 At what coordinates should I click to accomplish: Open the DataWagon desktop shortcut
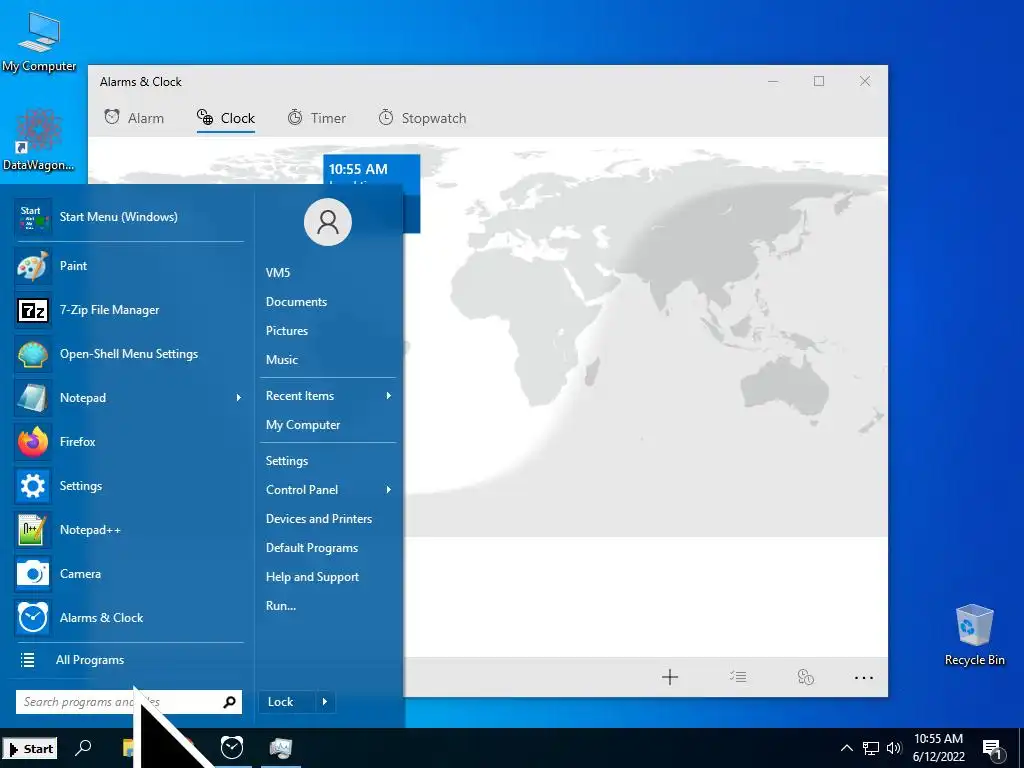39,140
